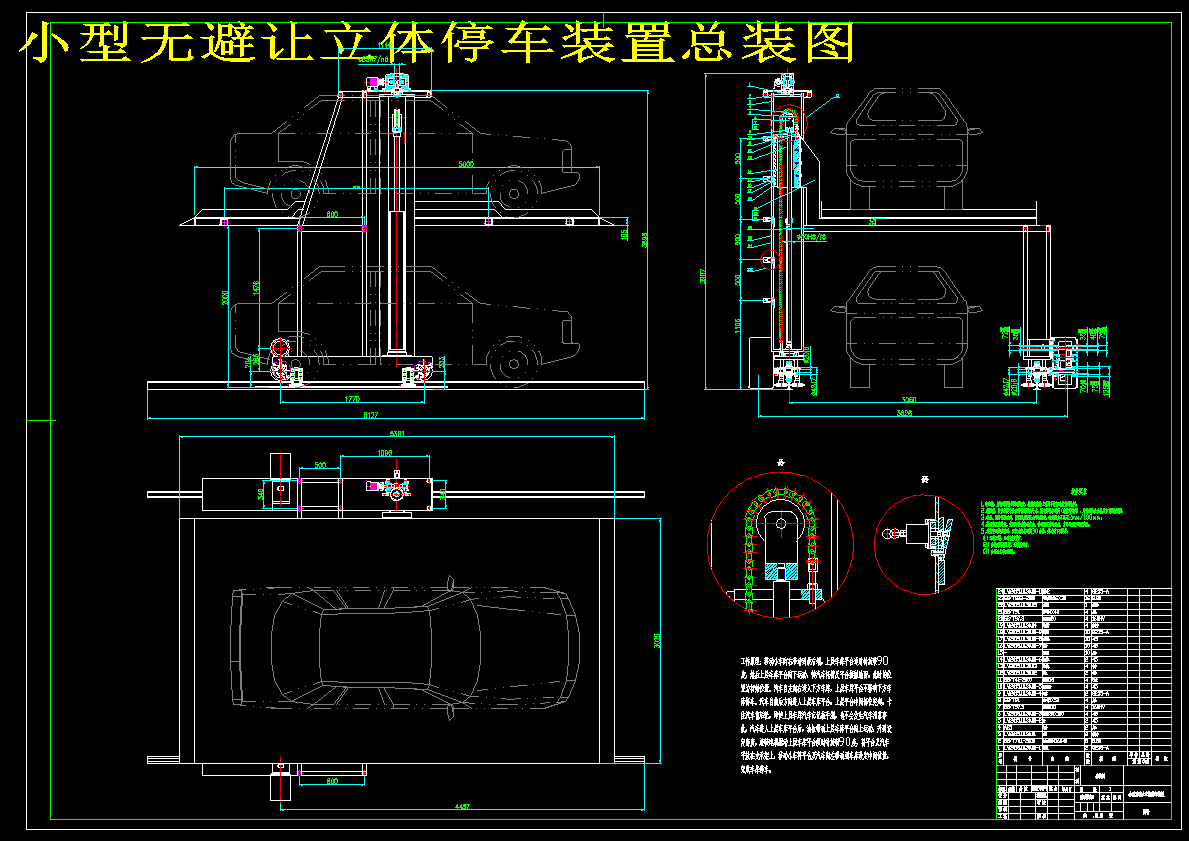The height and width of the screenshot is (841, 1189).
Task: Select the white working principle paragraph
Action: tap(816, 716)
